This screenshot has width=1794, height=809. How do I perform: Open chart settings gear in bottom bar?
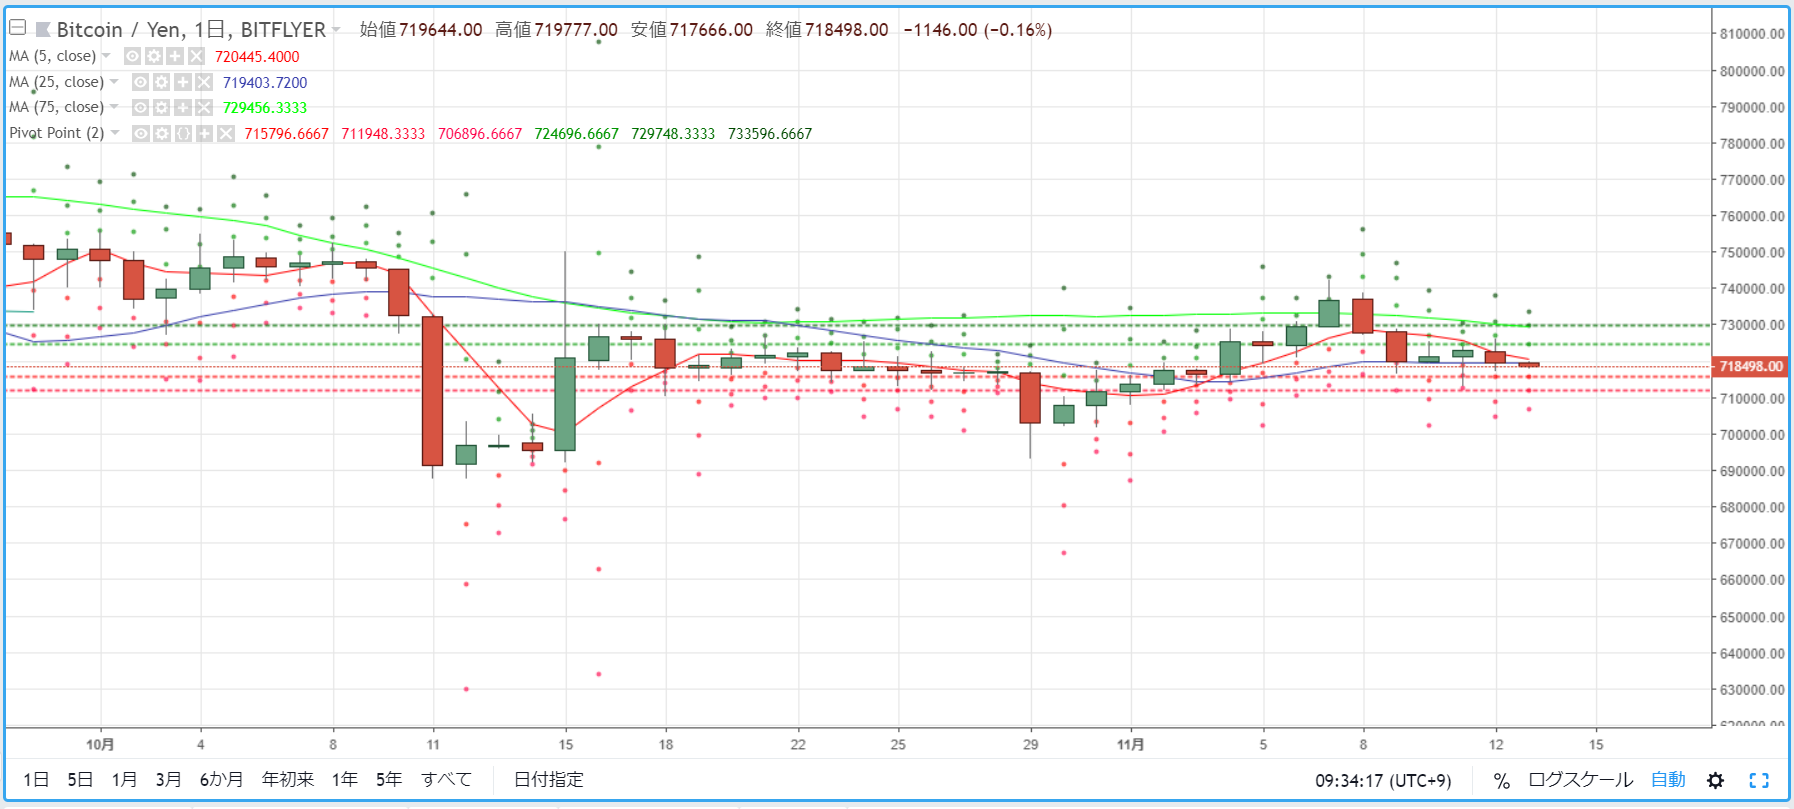click(1715, 780)
